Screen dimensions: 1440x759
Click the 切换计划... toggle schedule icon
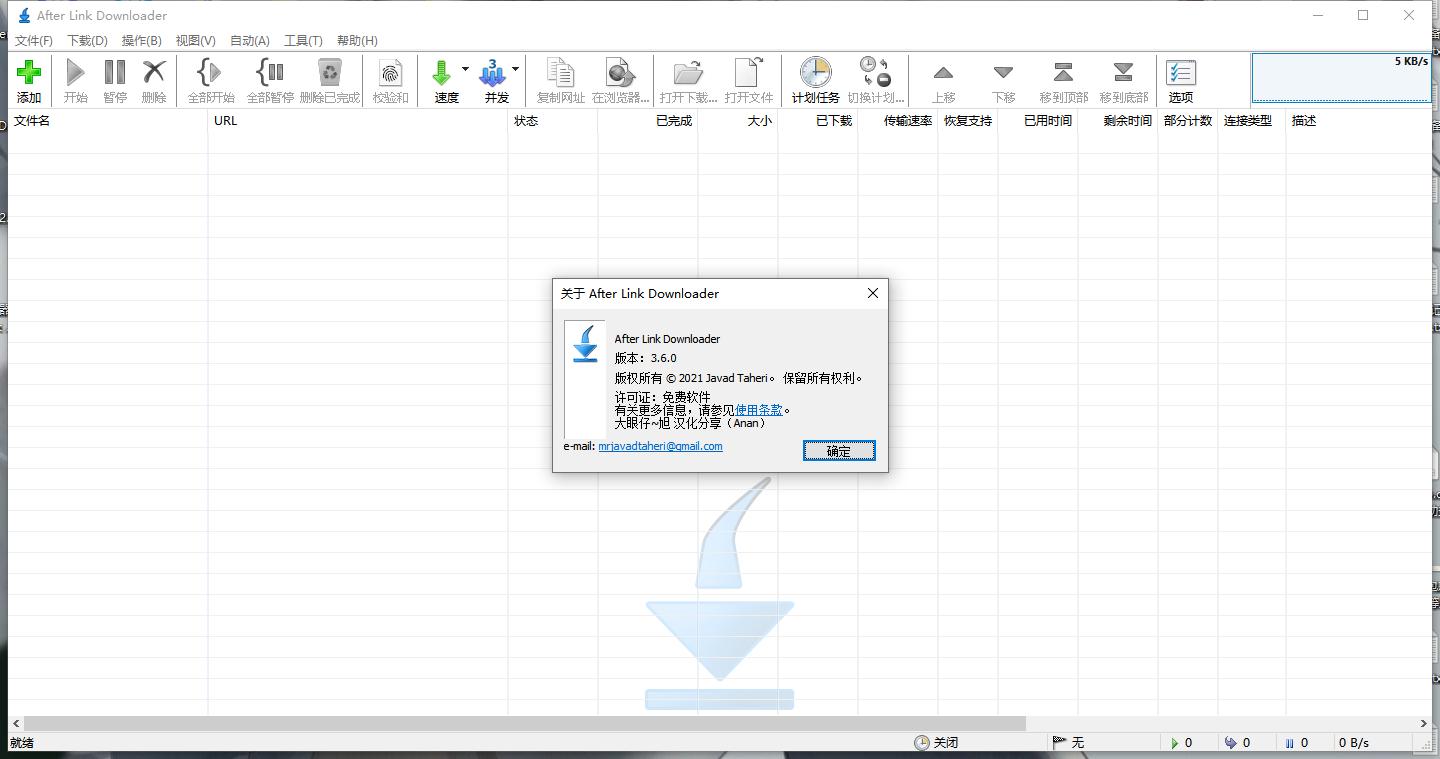pyautogui.click(x=875, y=72)
